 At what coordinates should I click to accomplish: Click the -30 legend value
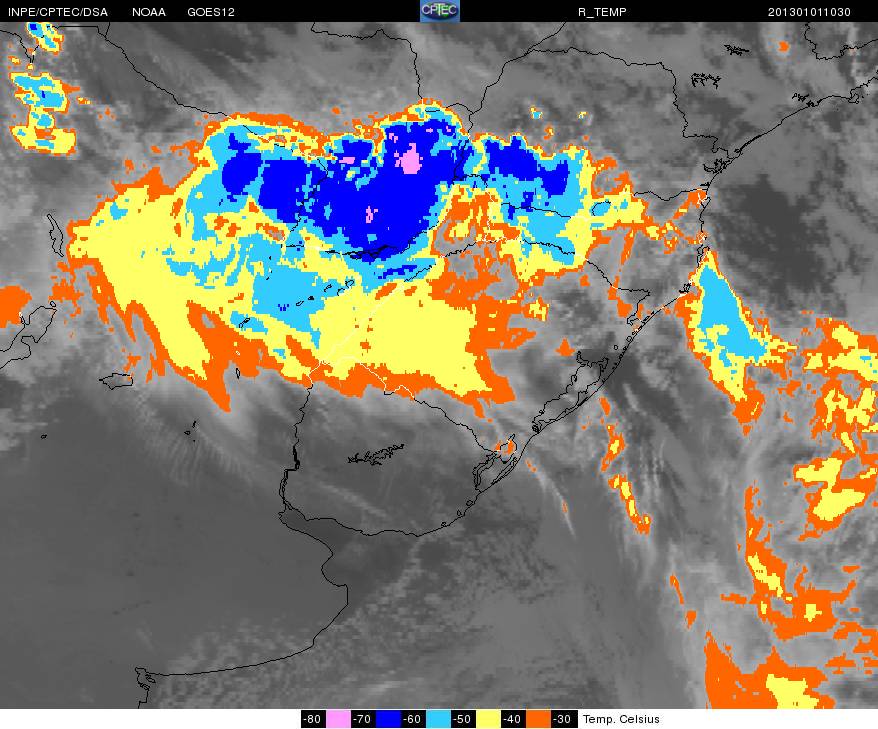564,719
